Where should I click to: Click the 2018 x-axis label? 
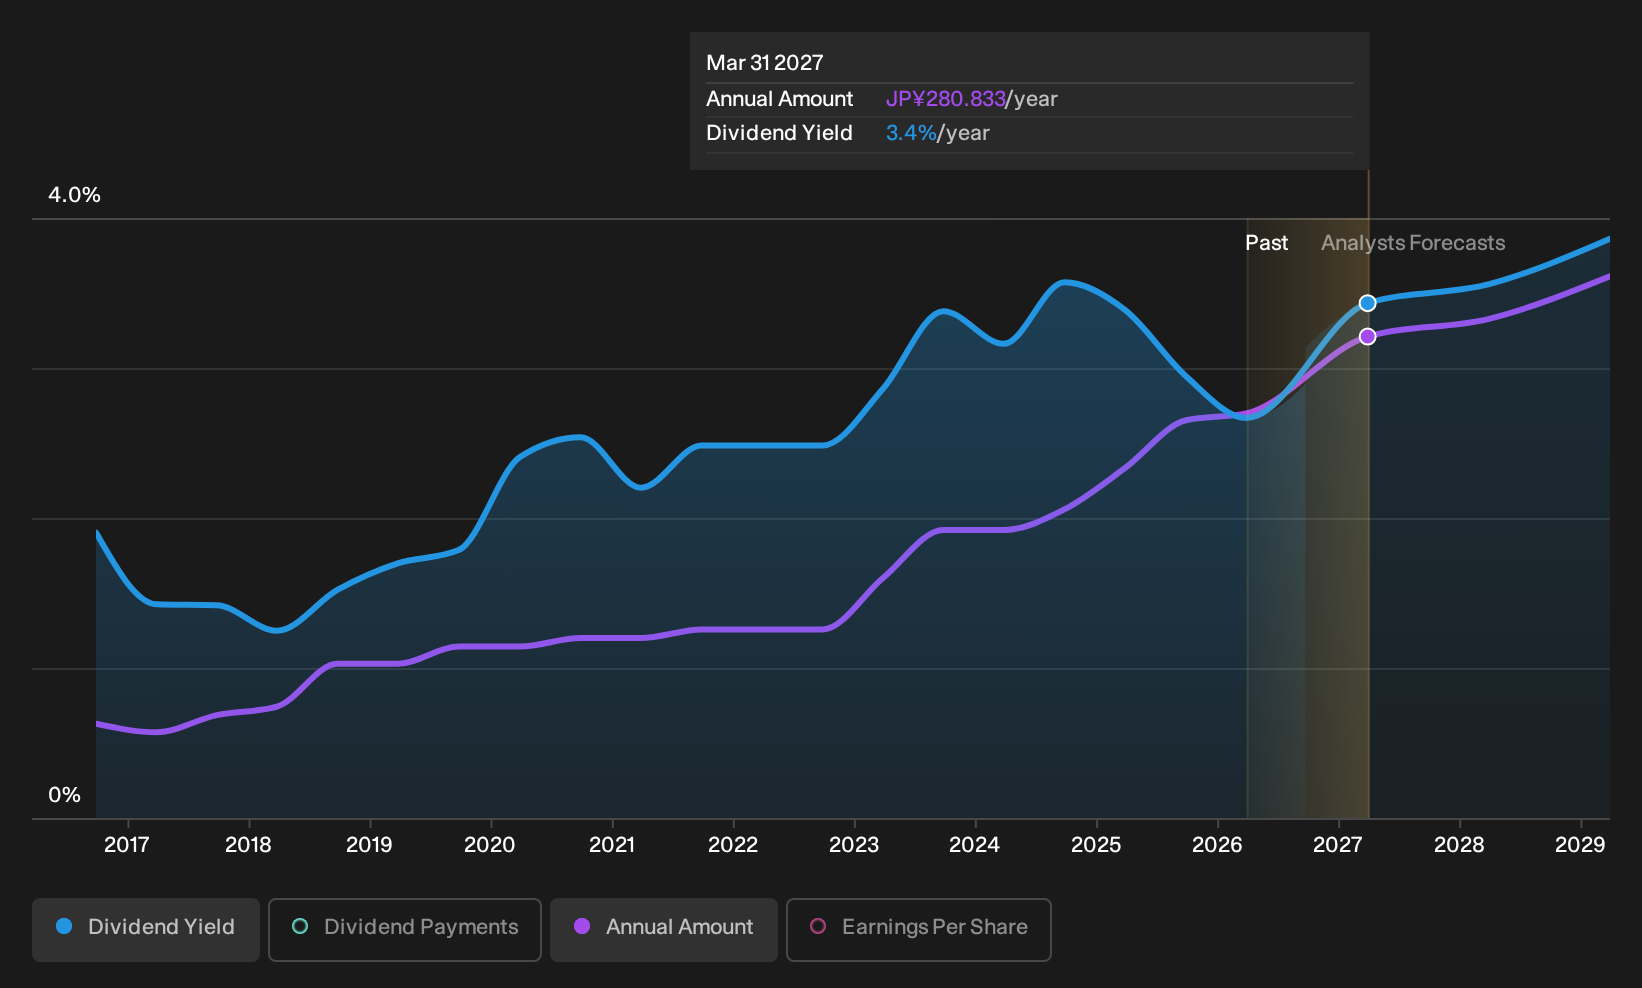click(248, 845)
